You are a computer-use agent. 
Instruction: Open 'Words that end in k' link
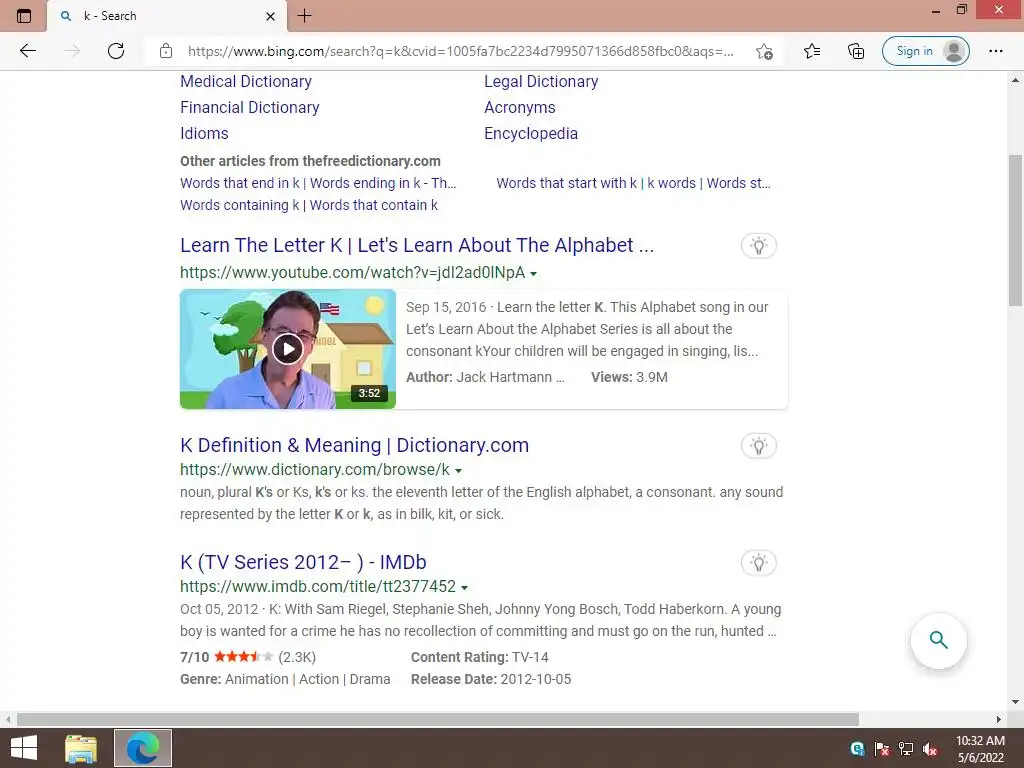318,184
